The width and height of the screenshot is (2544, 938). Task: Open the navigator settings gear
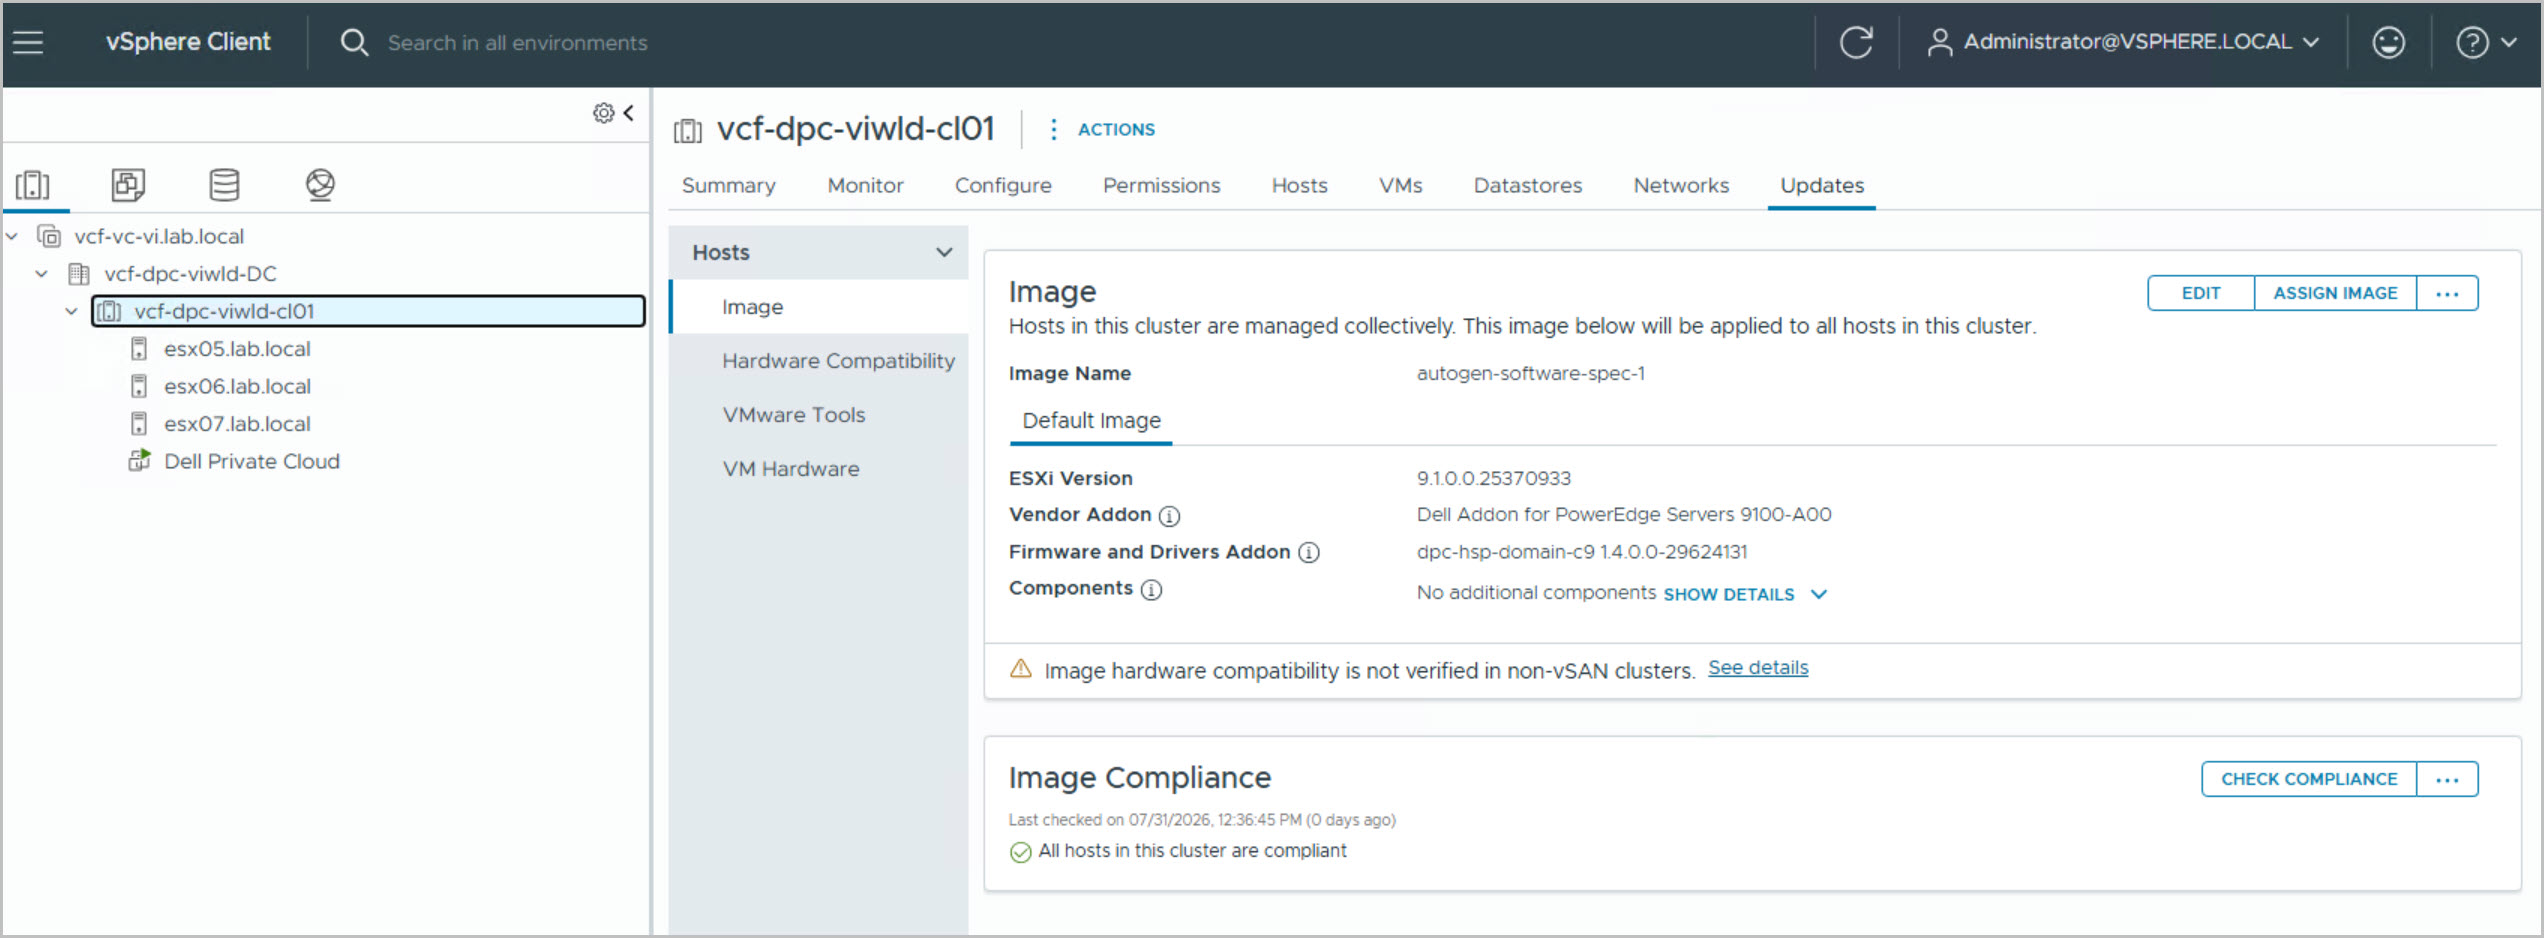pyautogui.click(x=603, y=113)
